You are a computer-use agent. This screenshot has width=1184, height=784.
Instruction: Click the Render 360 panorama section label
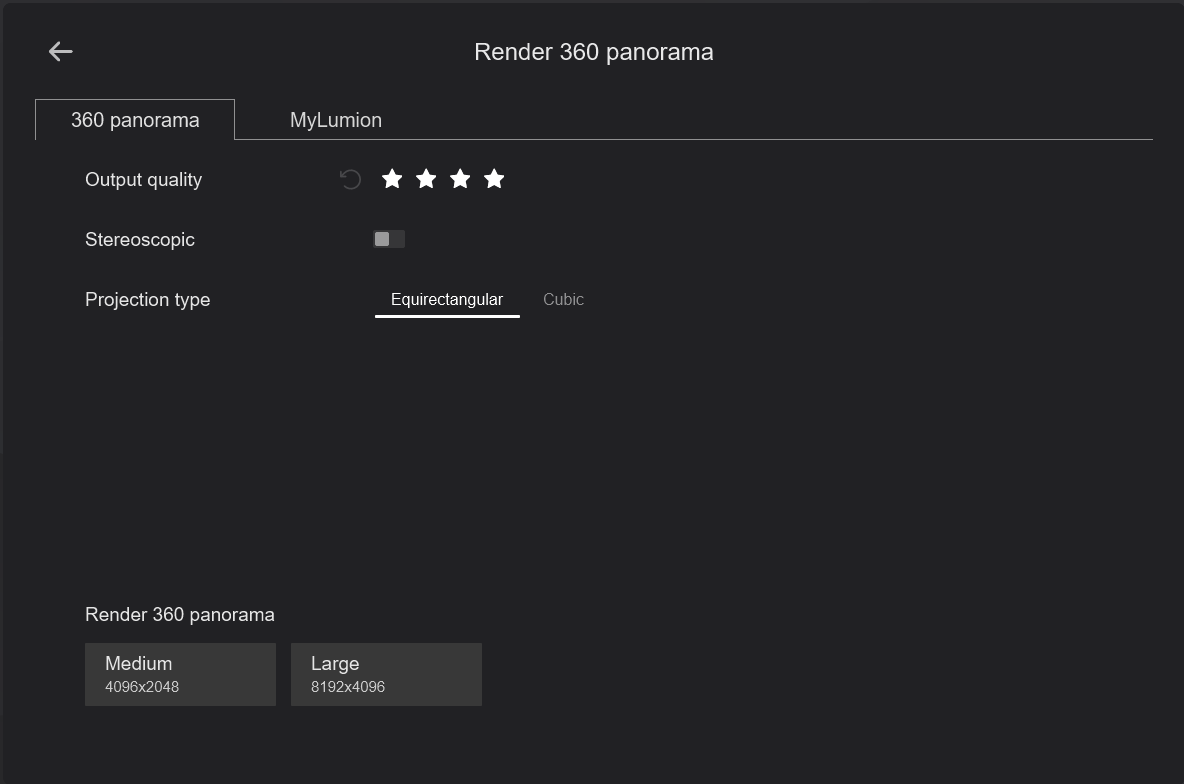(x=180, y=615)
